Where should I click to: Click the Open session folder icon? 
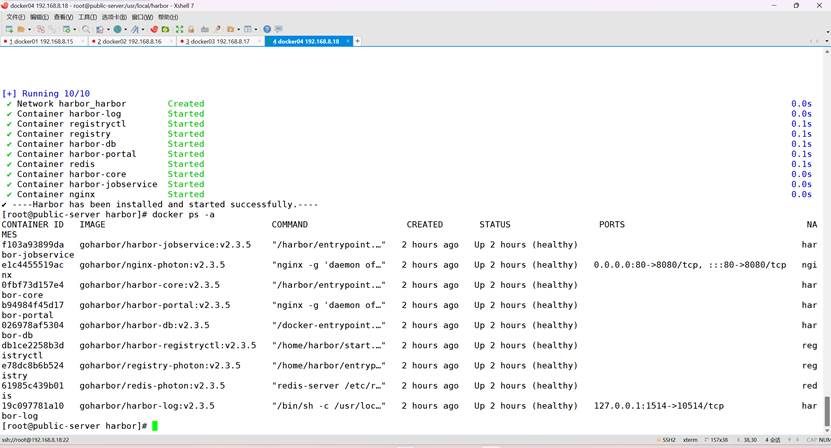pyautogui.click(x=21, y=29)
